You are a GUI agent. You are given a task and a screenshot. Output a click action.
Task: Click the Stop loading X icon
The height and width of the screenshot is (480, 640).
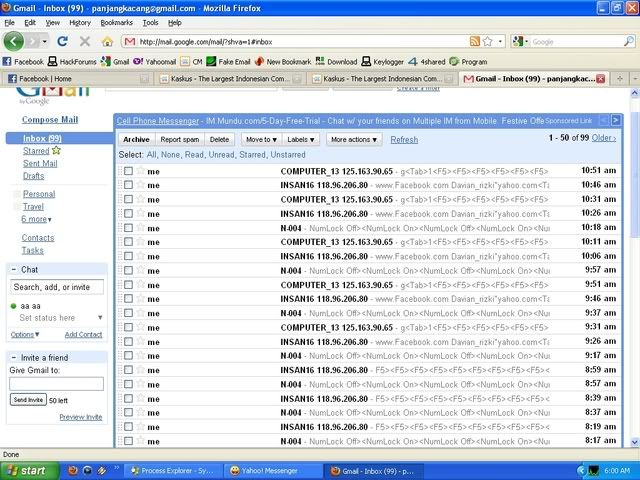[84, 41]
